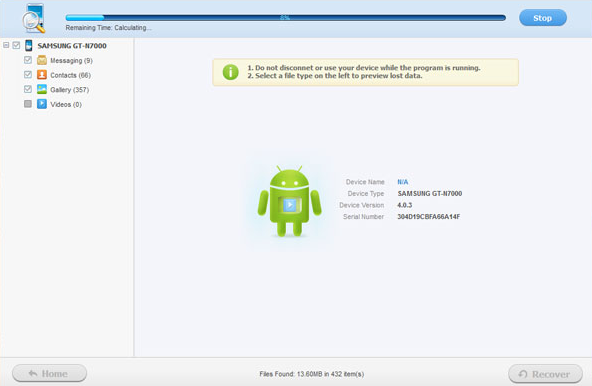Viewport: 592px width, 386px height.
Task: Click the green info icon in notice
Action: (x=230, y=72)
